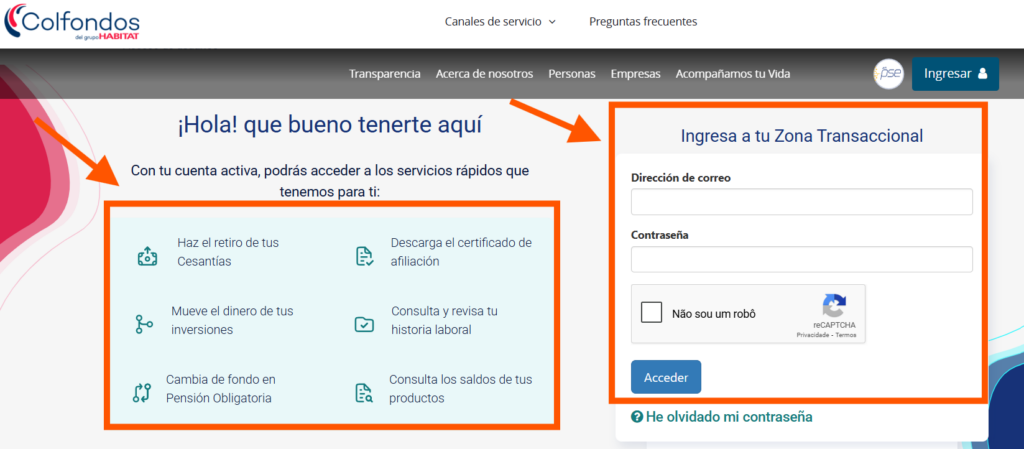
Task: Click the product balances search icon
Action: 364,392
